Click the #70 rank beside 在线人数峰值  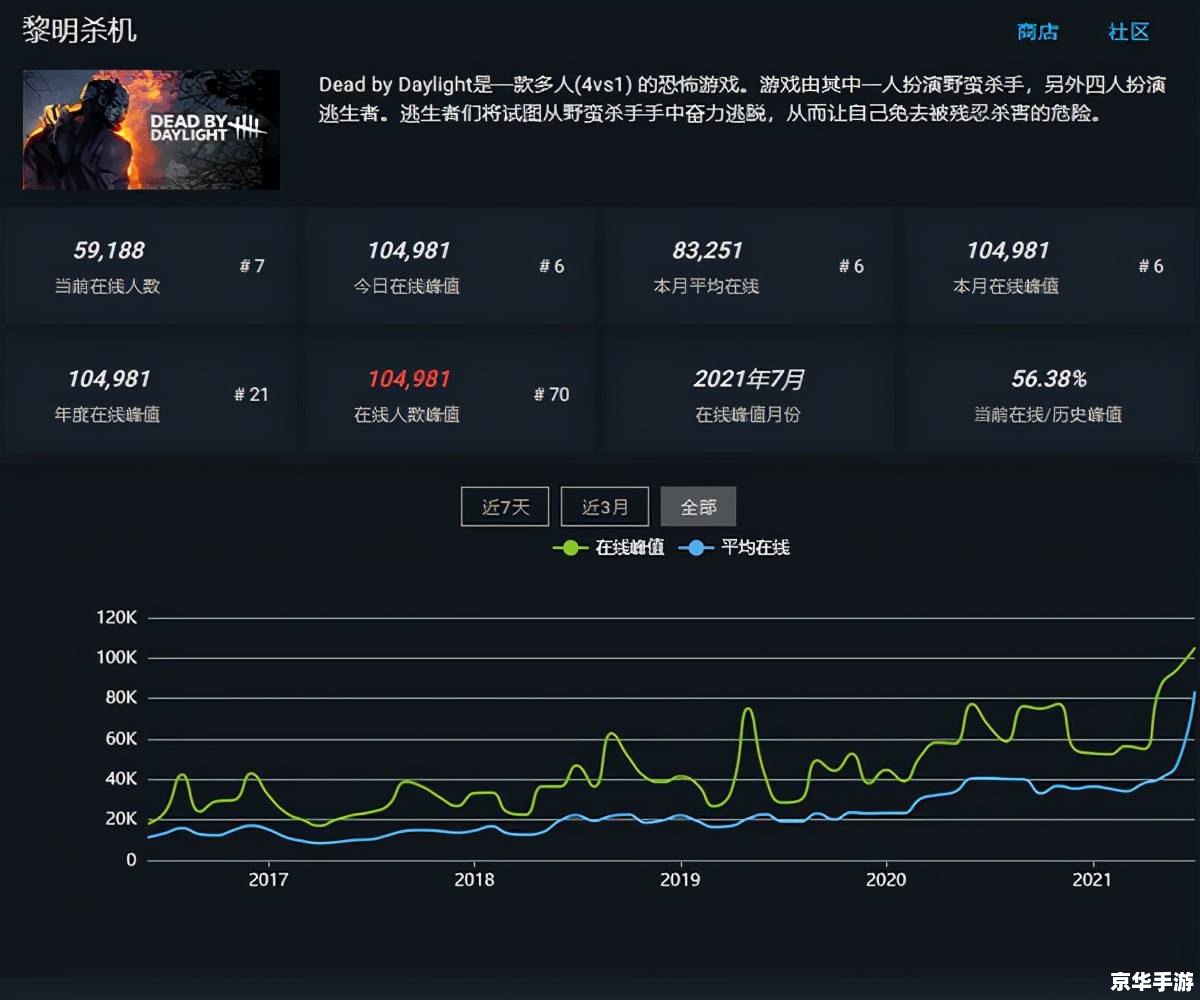tap(552, 394)
